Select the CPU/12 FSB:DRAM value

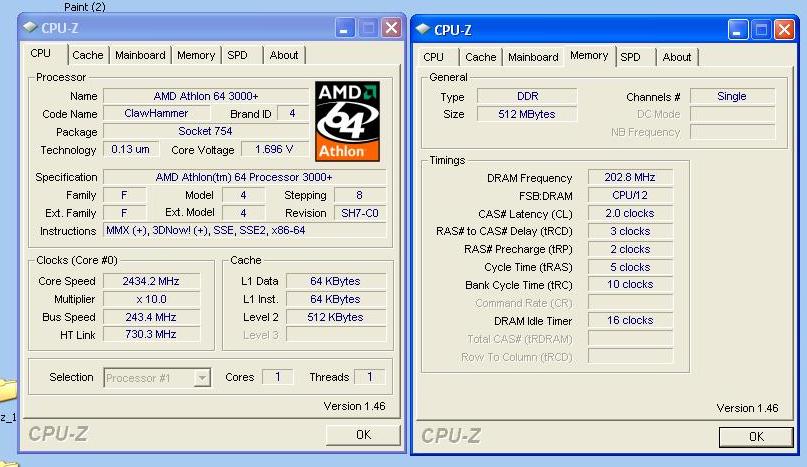click(630, 195)
